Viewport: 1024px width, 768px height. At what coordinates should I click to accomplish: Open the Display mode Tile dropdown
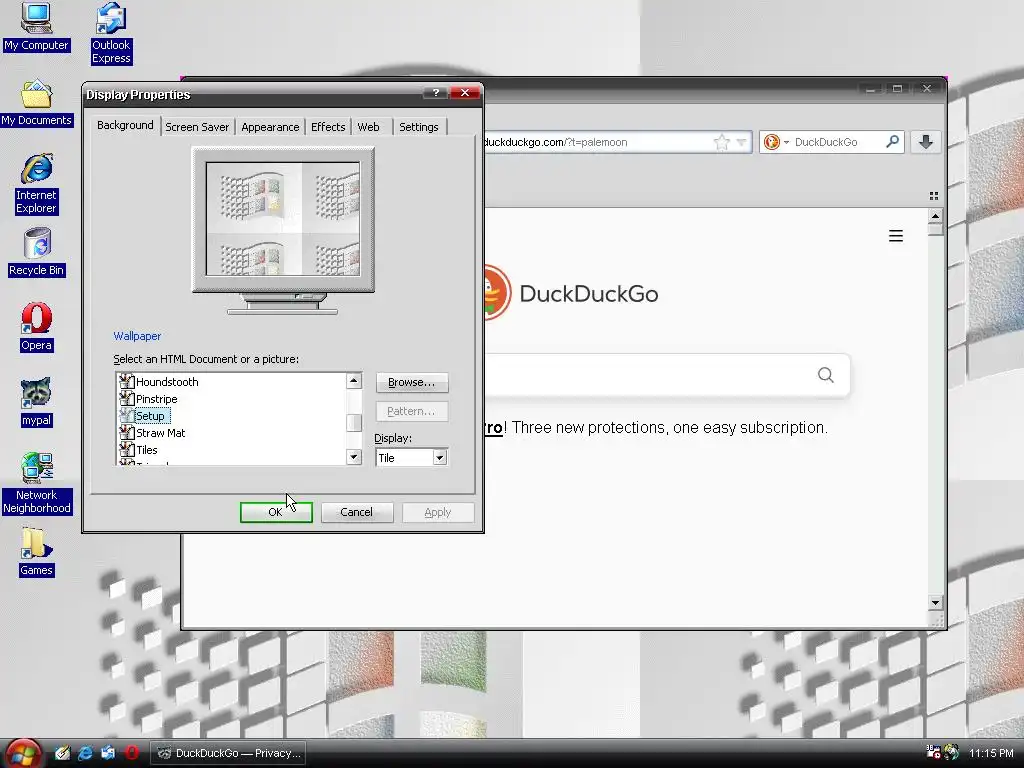[440, 458]
